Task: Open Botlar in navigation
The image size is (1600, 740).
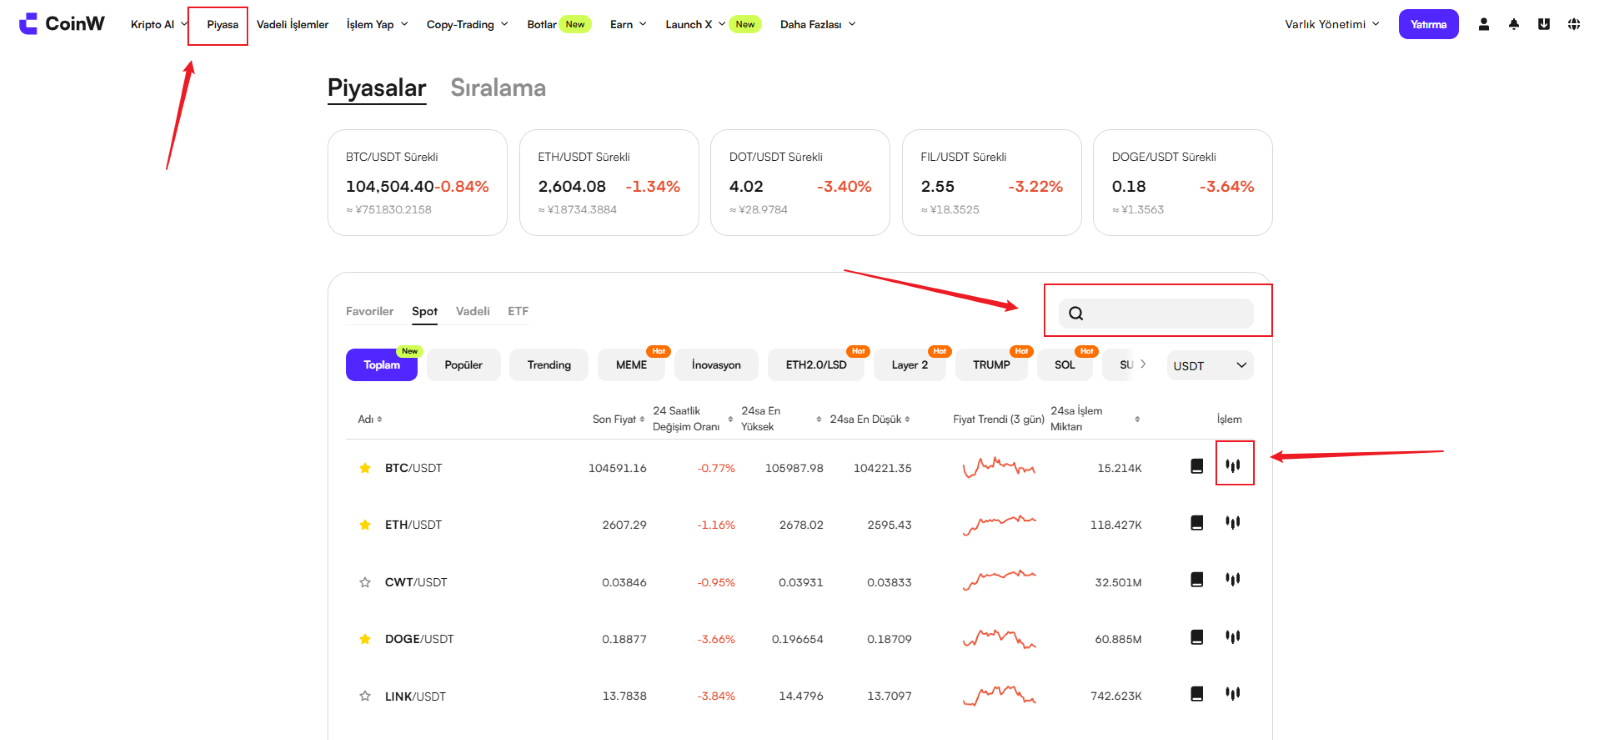Action: coord(542,24)
